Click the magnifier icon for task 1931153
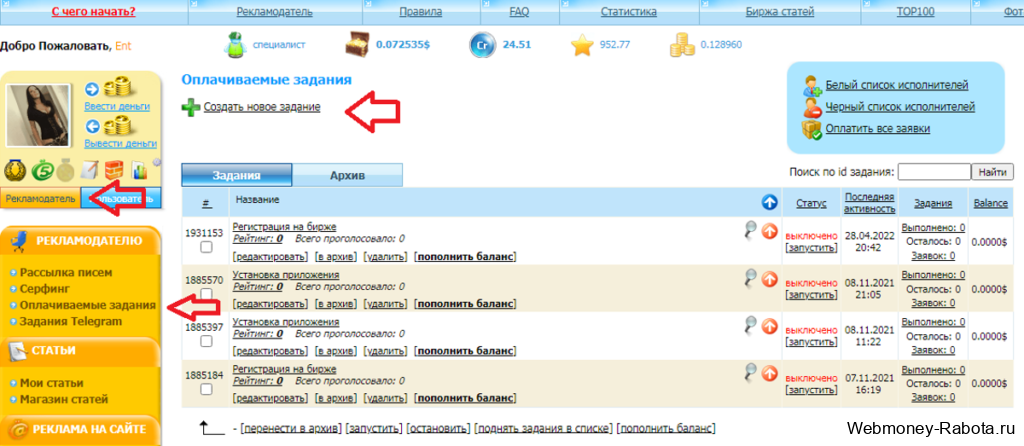The width and height of the screenshot is (1024, 446). 752,231
